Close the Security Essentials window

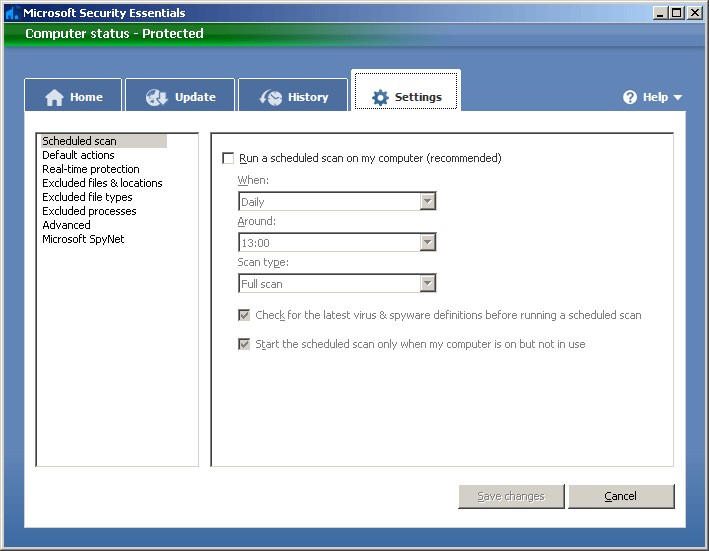click(x=695, y=13)
